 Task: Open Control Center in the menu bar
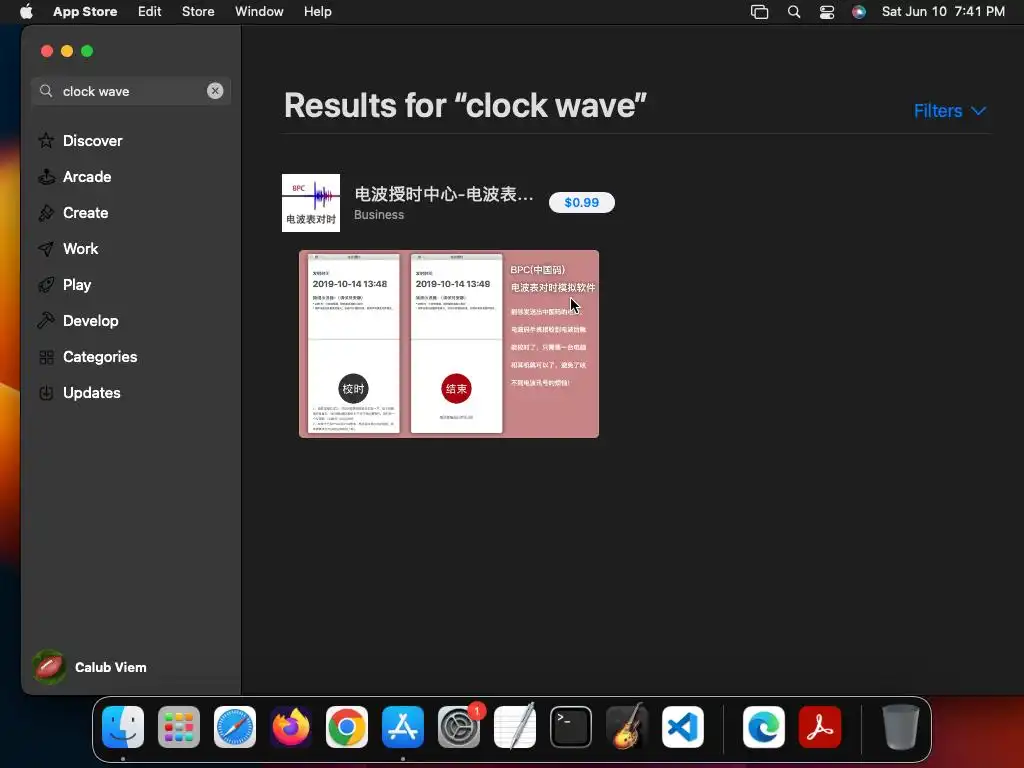tap(827, 12)
